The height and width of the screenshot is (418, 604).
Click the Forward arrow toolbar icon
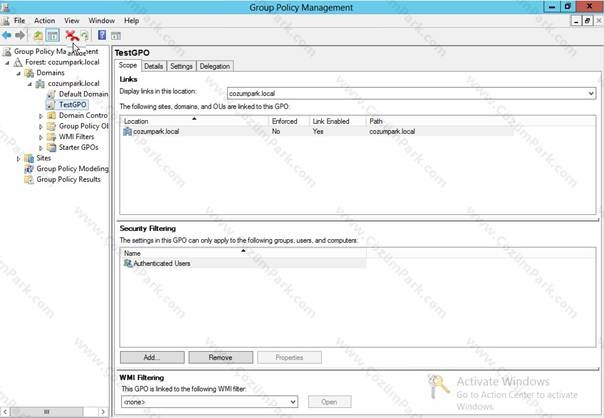point(20,36)
